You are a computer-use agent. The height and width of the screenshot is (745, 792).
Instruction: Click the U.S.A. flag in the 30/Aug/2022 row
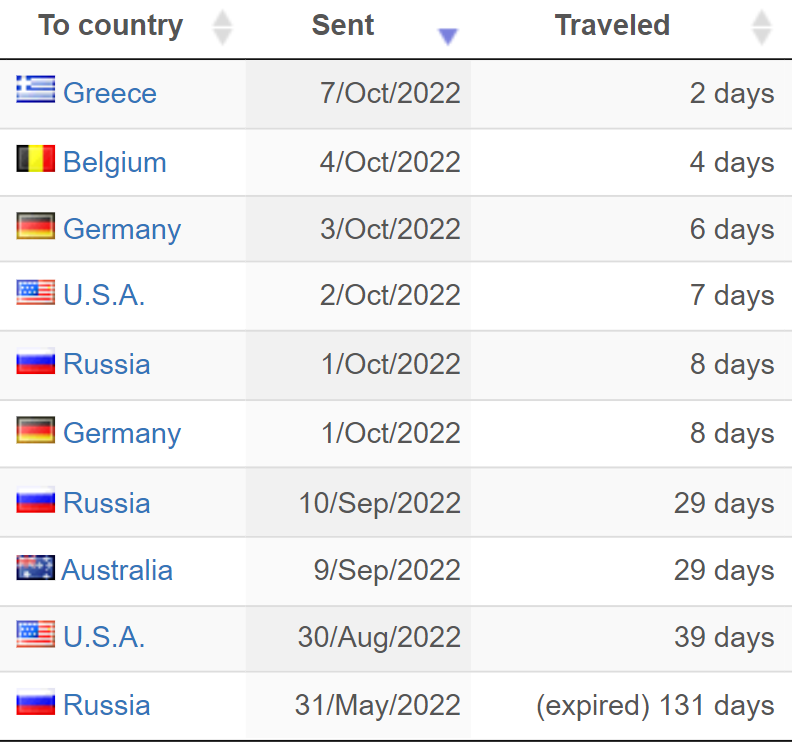click(x=35, y=634)
